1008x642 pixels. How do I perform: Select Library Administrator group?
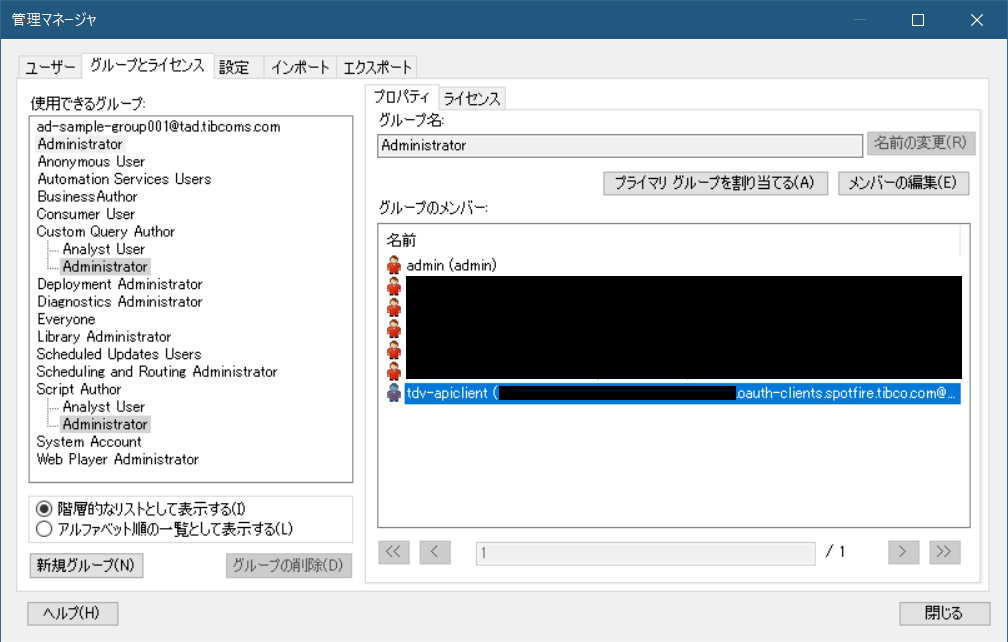tap(104, 337)
